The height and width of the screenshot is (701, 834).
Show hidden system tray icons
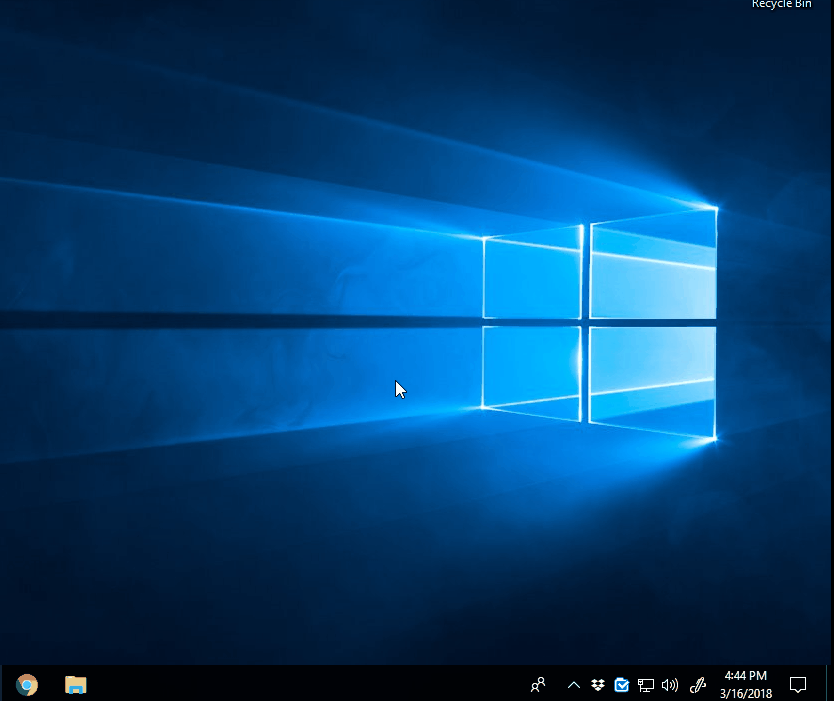[x=573, y=685]
